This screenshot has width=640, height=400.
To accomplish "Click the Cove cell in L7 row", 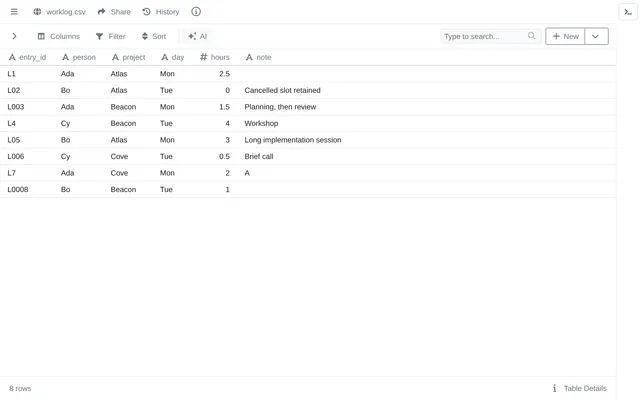I will (x=119, y=173).
